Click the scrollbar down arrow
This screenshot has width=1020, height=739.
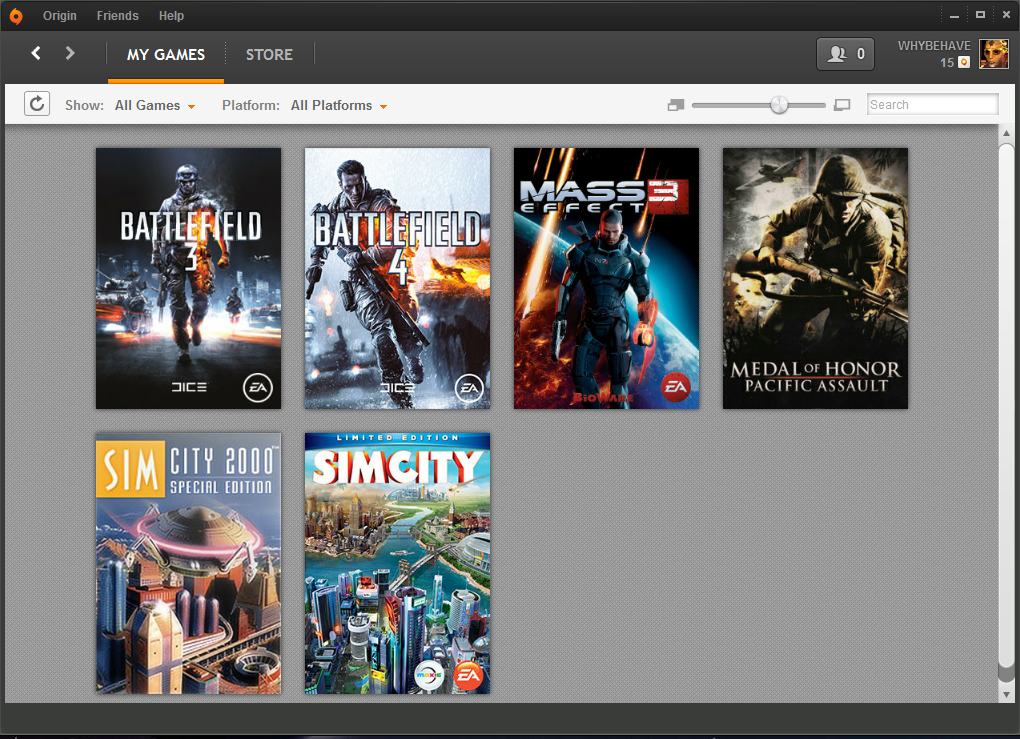(x=1006, y=694)
